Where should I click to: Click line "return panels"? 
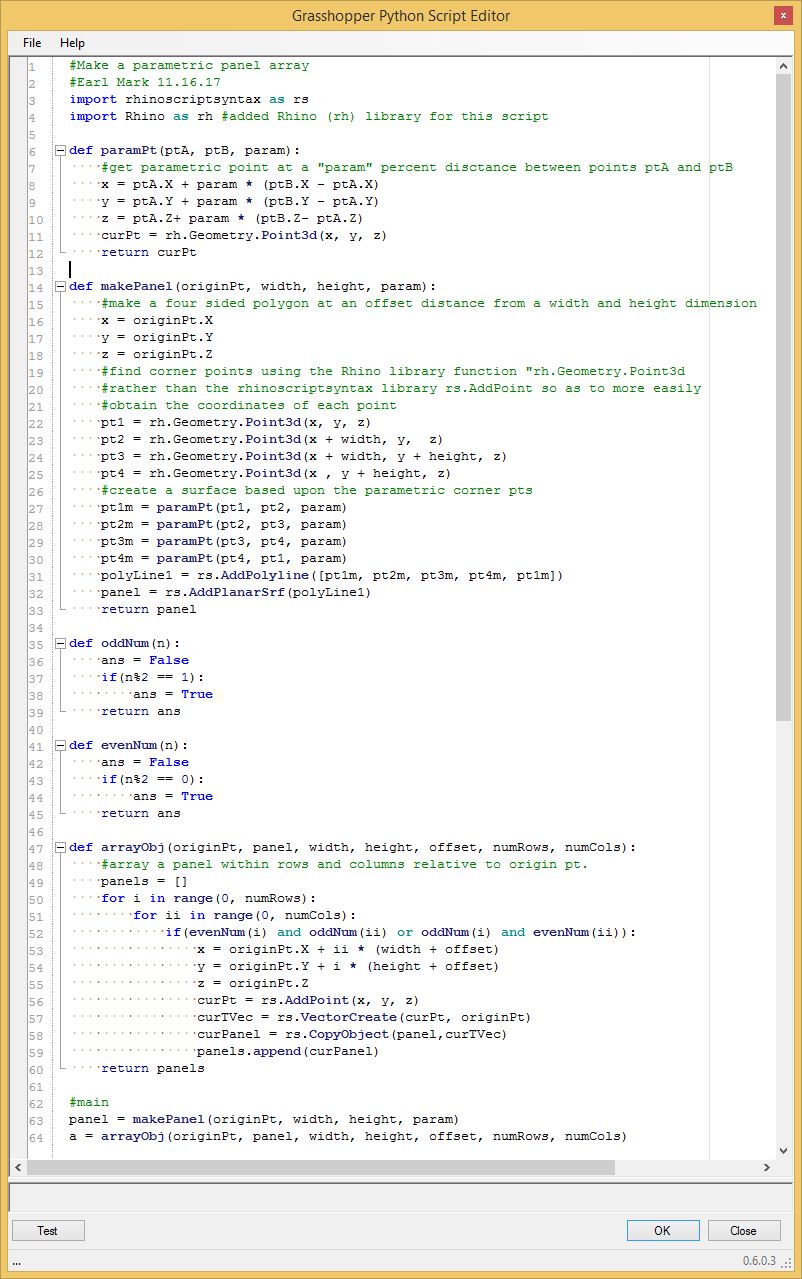(x=153, y=1068)
